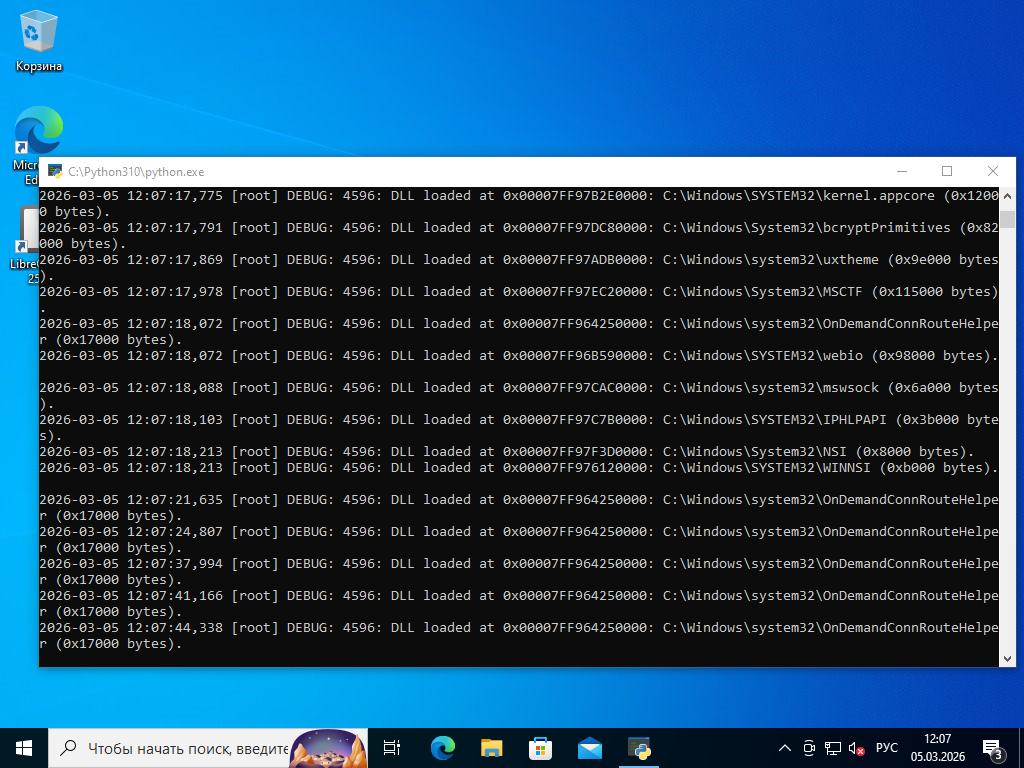The height and width of the screenshot is (768, 1024).
Task: Click the network status tray icon
Action: tap(832, 747)
